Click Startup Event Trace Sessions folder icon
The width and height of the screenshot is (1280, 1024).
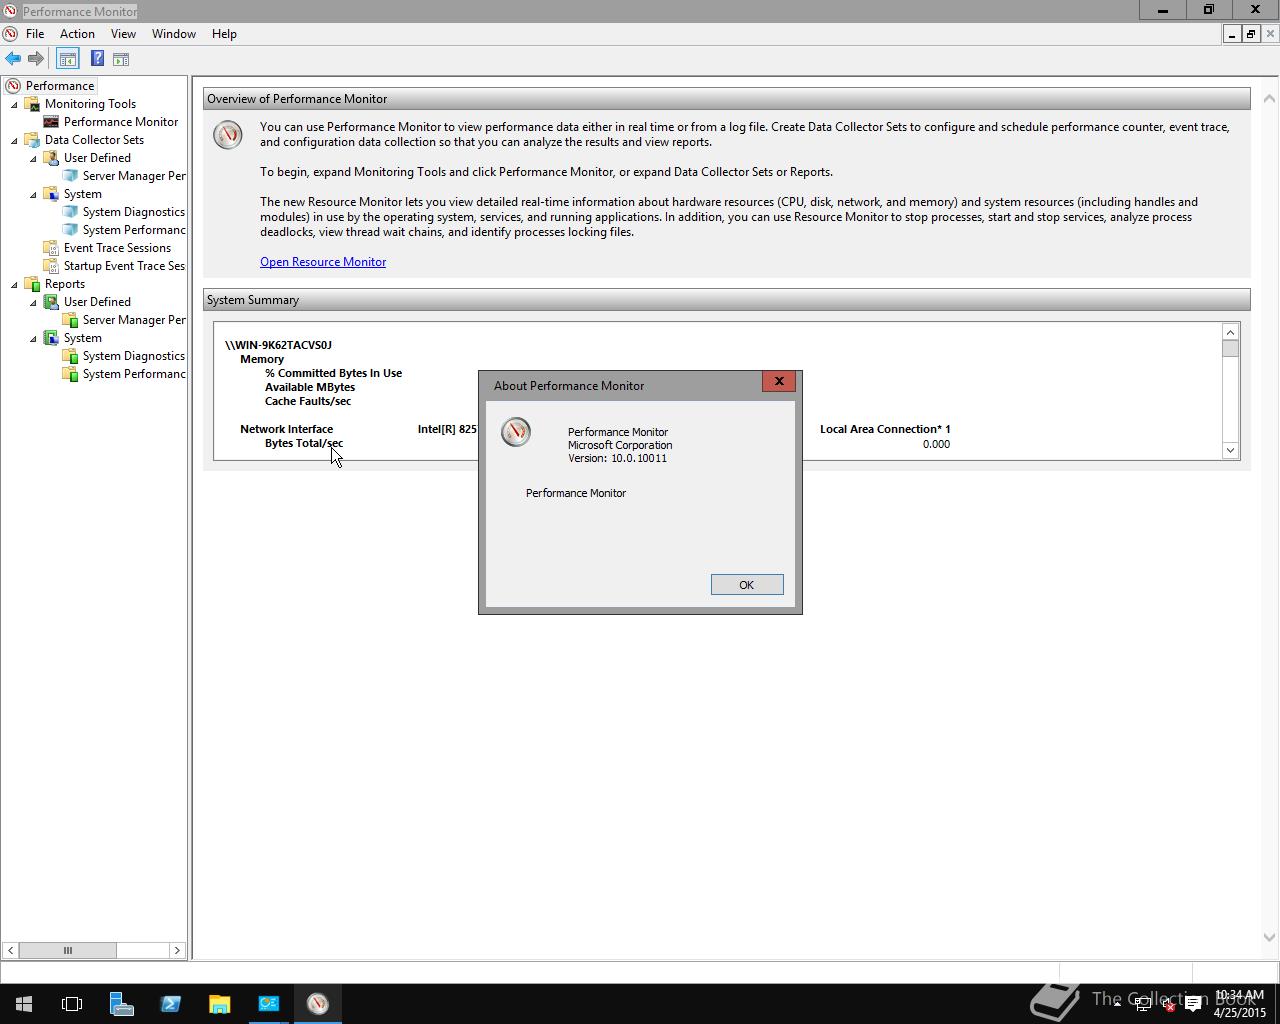click(x=51, y=266)
